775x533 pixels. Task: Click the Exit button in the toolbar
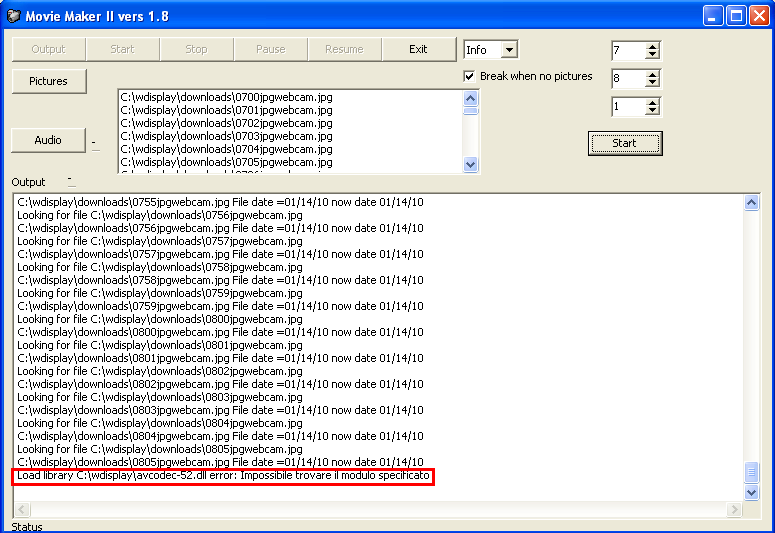point(419,49)
